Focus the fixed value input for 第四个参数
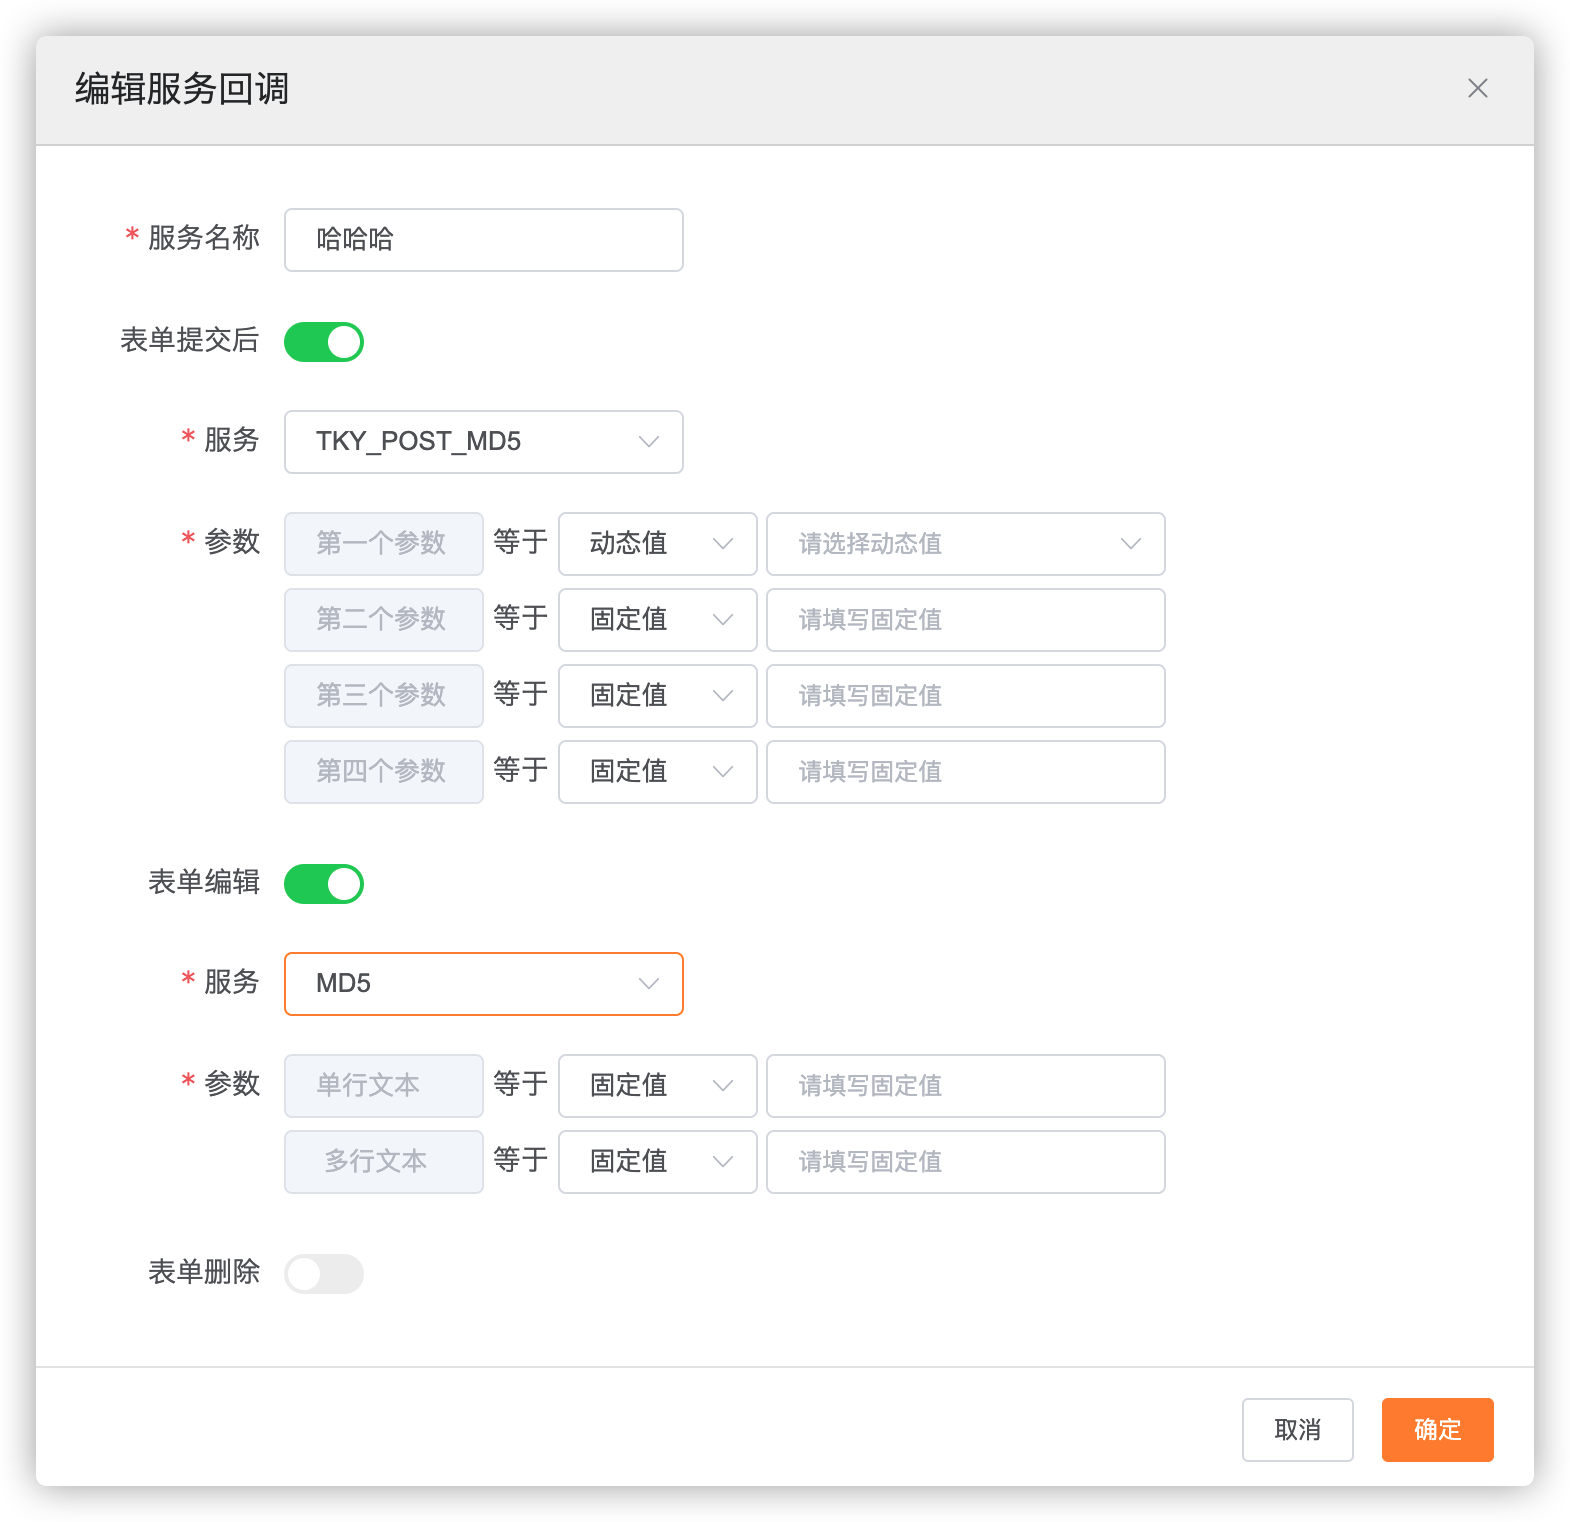 [965, 772]
